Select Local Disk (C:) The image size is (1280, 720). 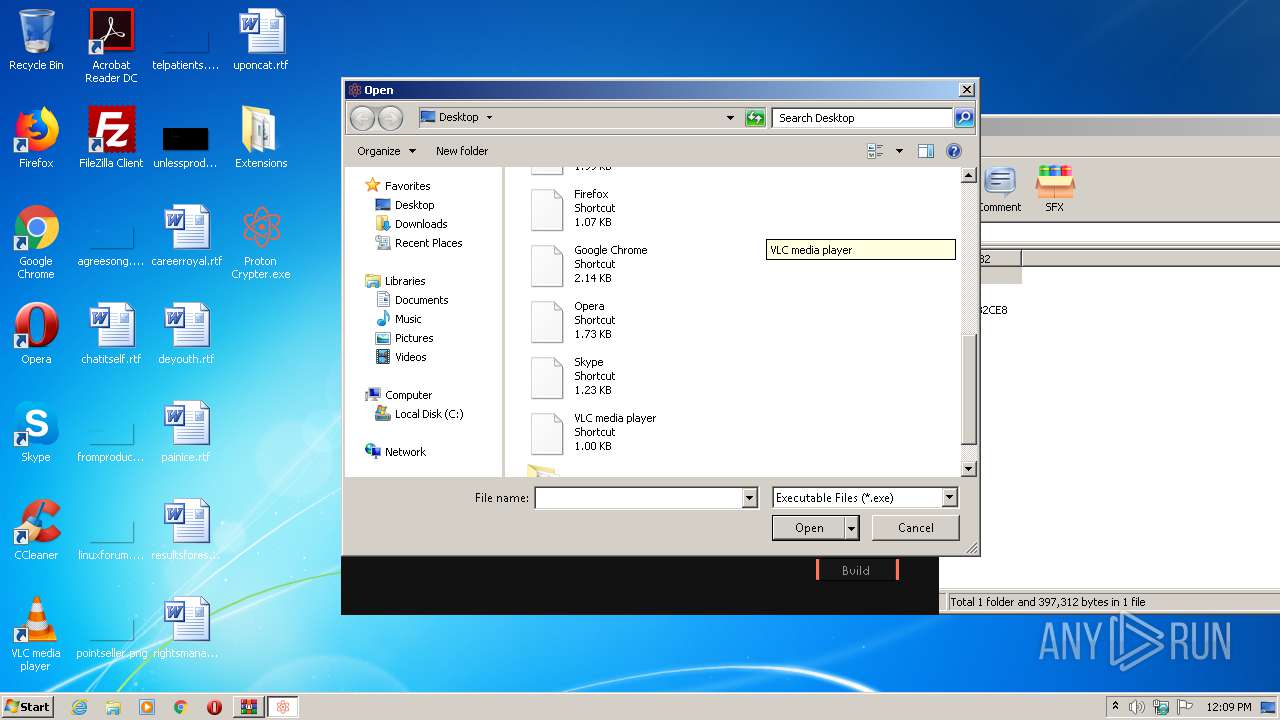tap(419, 414)
